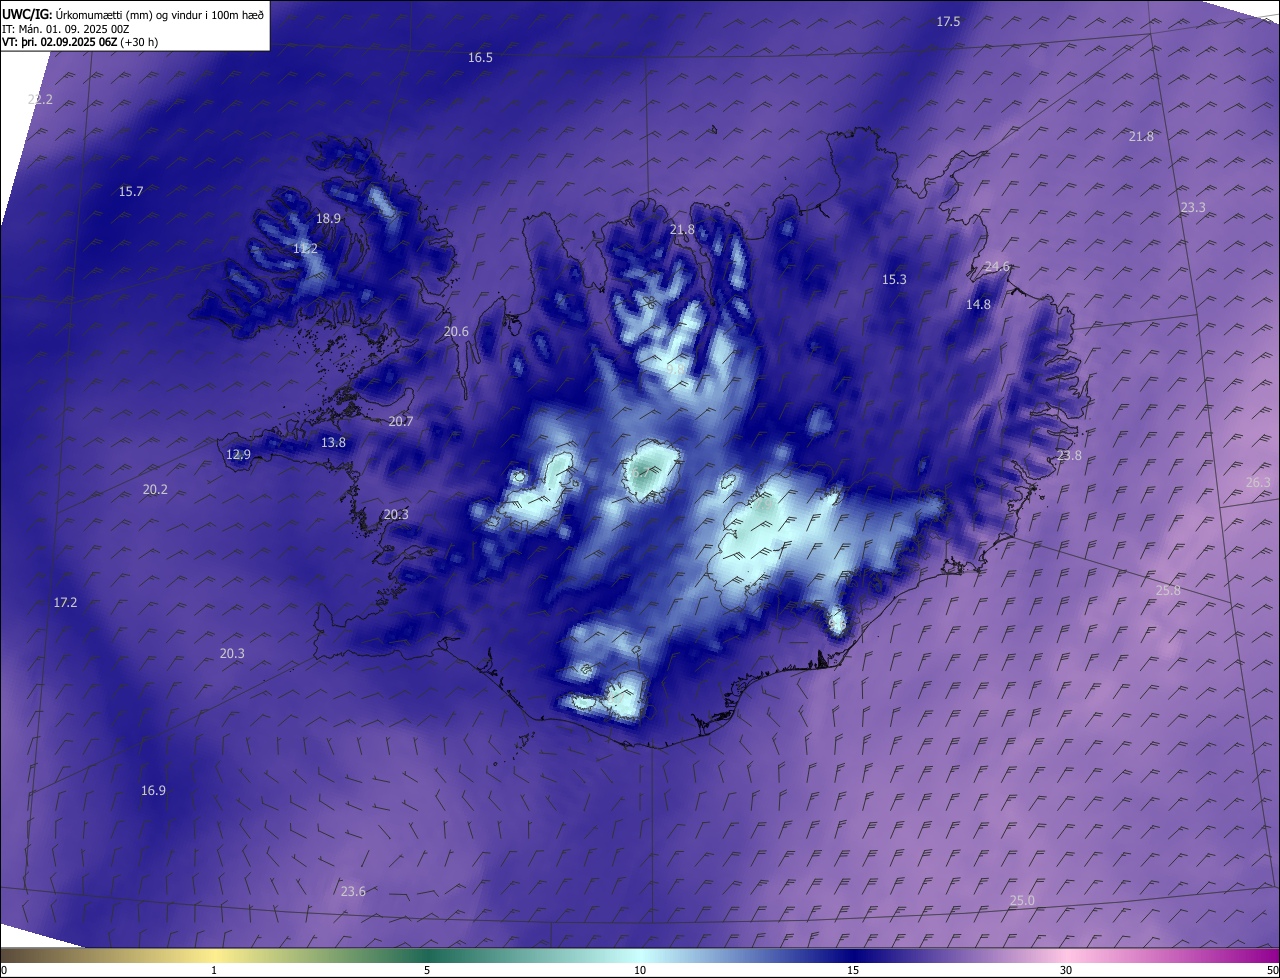Click the 5 tick on the colour scale
The height and width of the screenshot is (978, 1280).
coord(427,971)
